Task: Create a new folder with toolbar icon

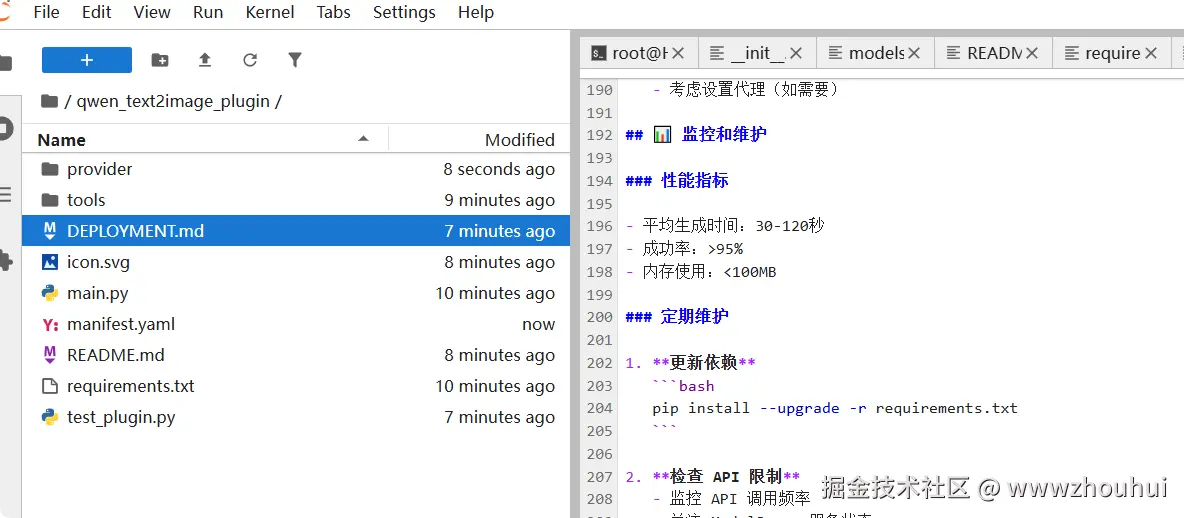Action: point(160,60)
